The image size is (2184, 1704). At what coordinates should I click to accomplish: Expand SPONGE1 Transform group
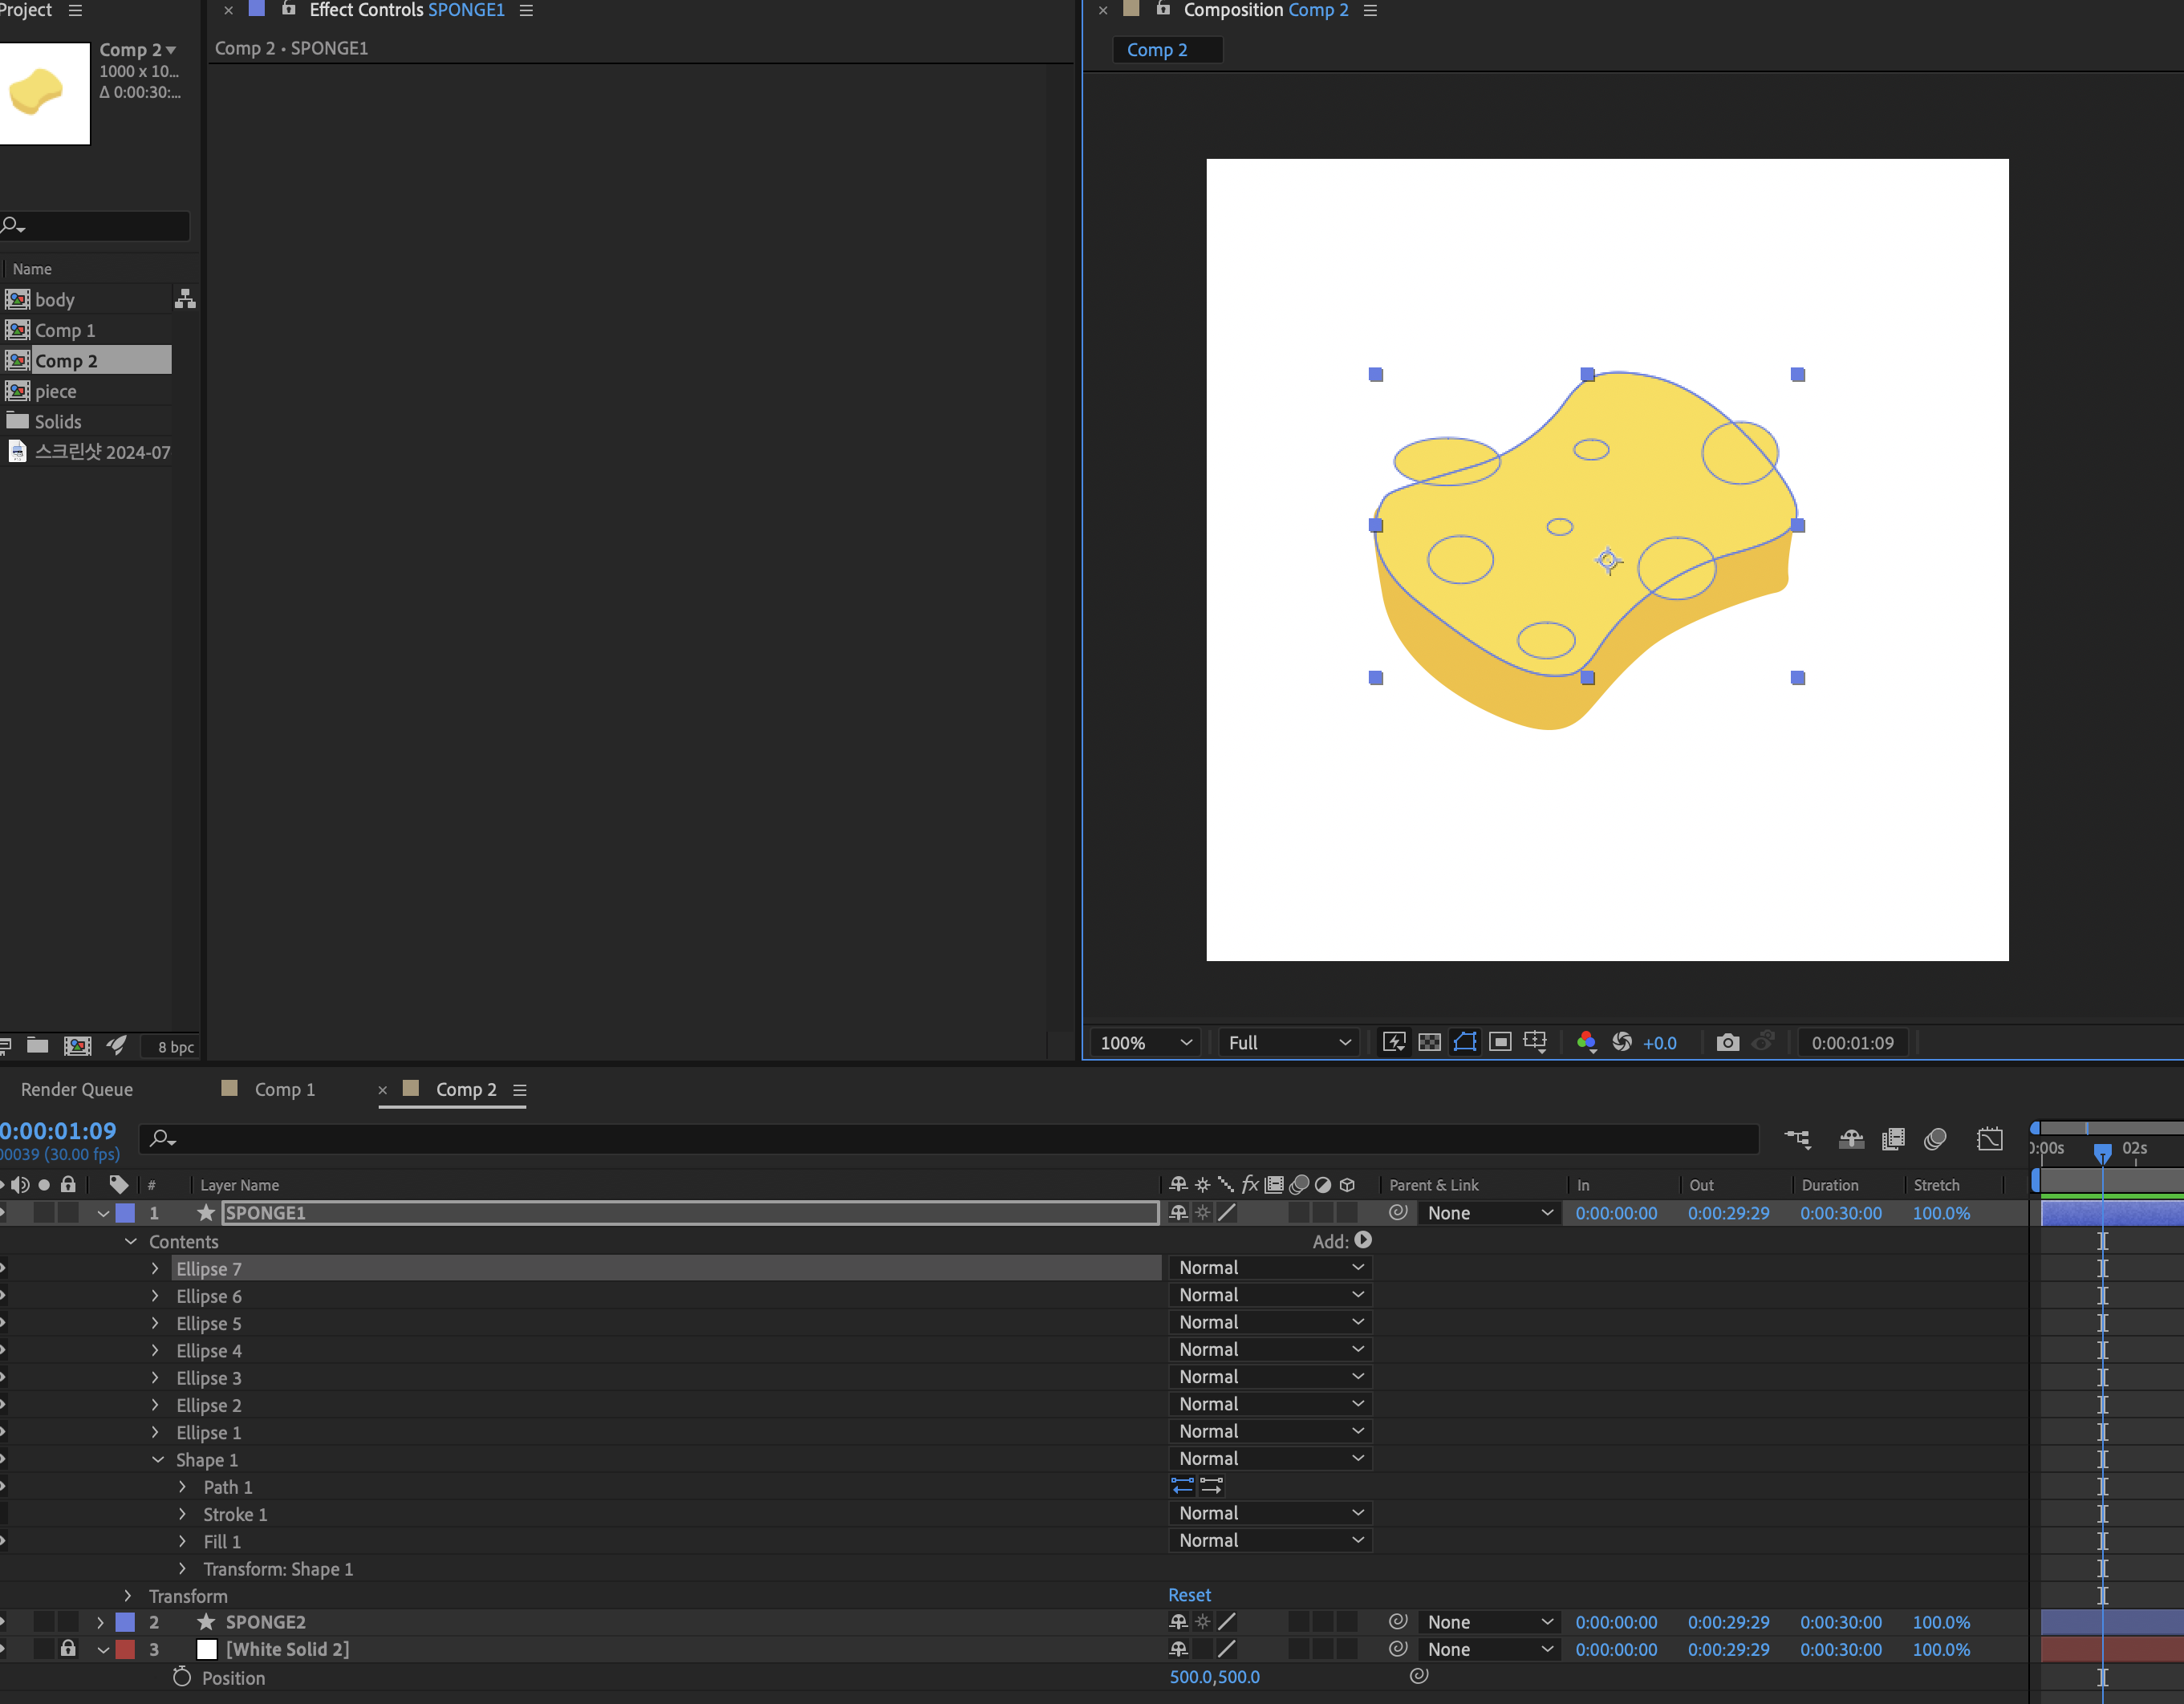128,1595
